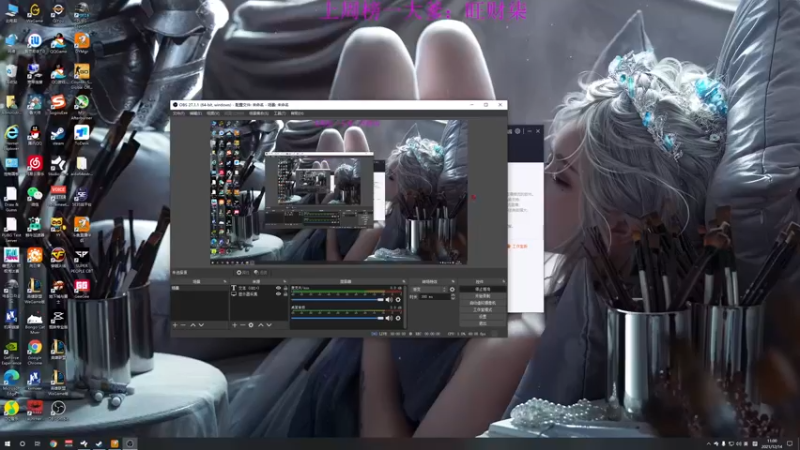
Task: Open Chrome from the taskbar
Action: pos(53,444)
